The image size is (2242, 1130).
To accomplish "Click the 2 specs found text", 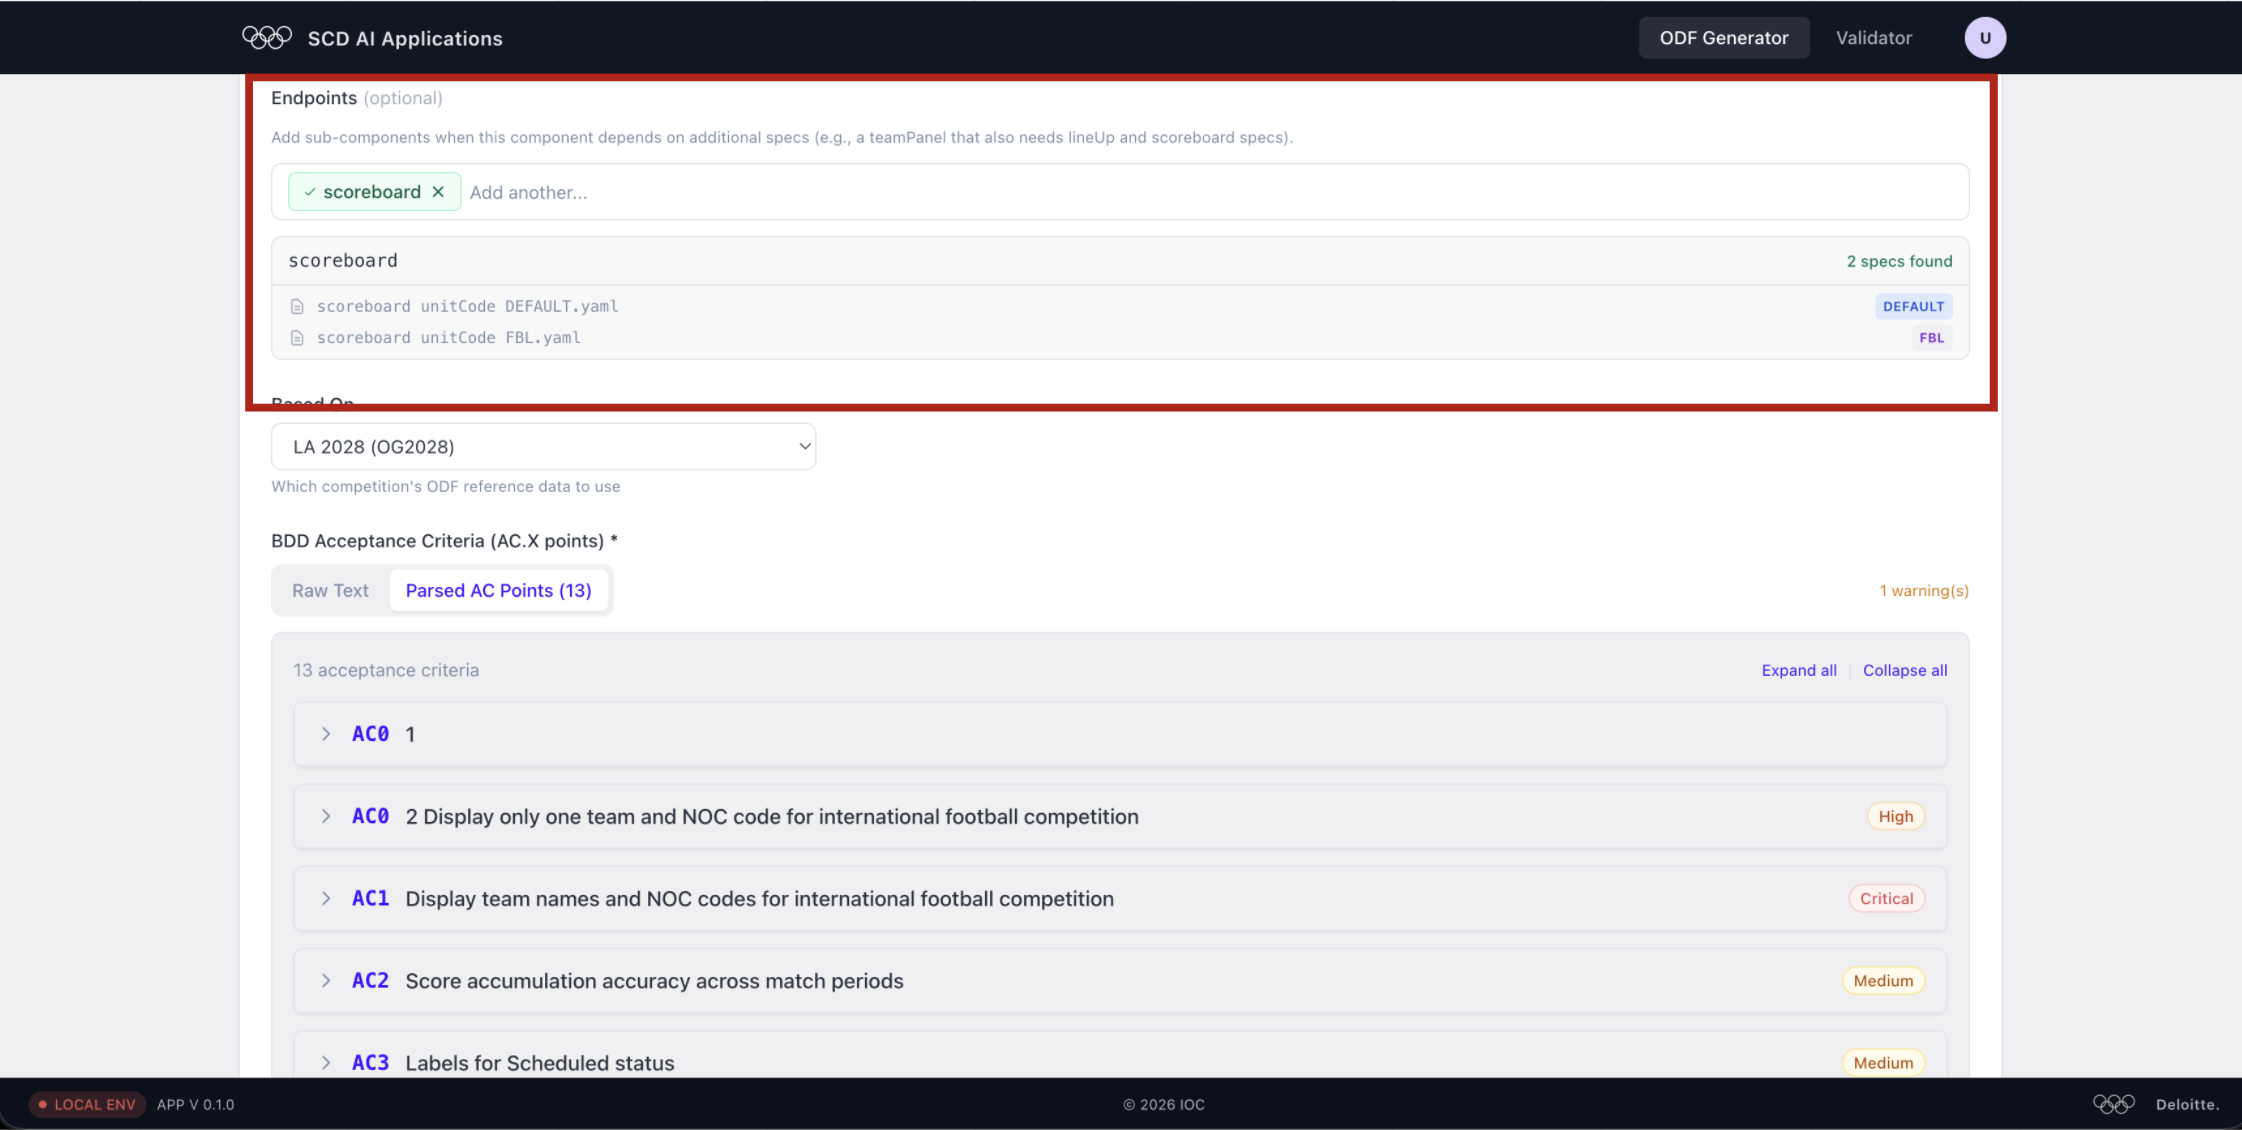I will [1899, 261].
